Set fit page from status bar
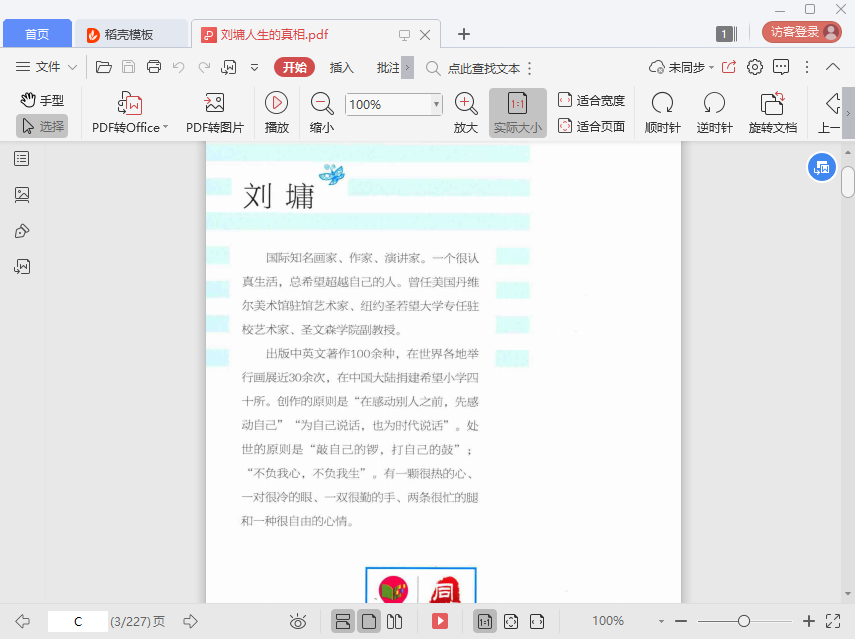This screenshot has height=639, width=855. 511,621
